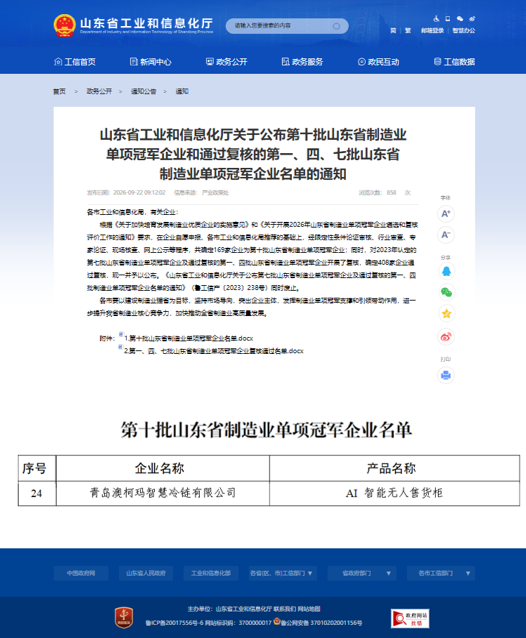The height and width of the screenshot is (638, 526).
Task: Expand 各省(区、市)工信部门 dropdown
Action: [283, 573]
